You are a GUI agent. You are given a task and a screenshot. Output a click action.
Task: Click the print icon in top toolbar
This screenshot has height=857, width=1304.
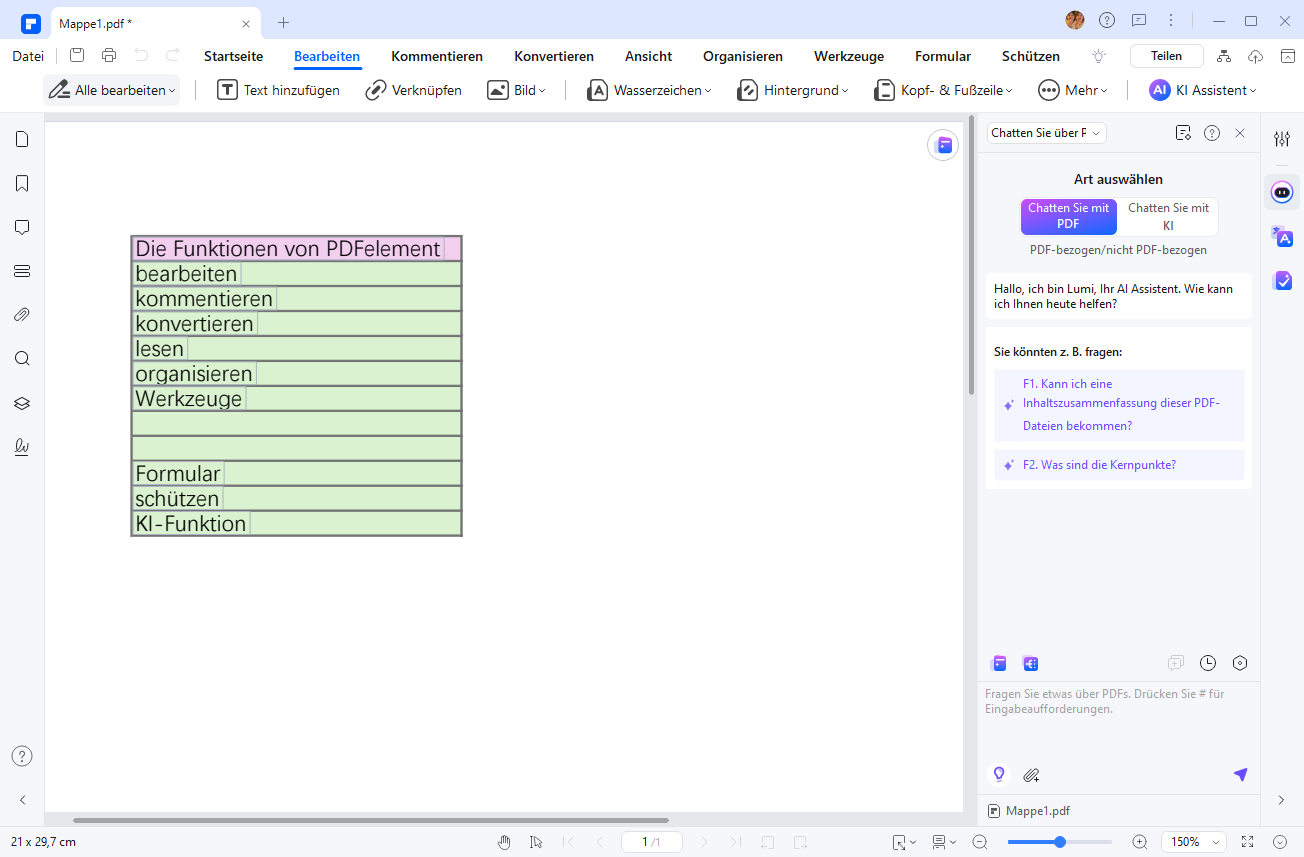click(109, 56)
